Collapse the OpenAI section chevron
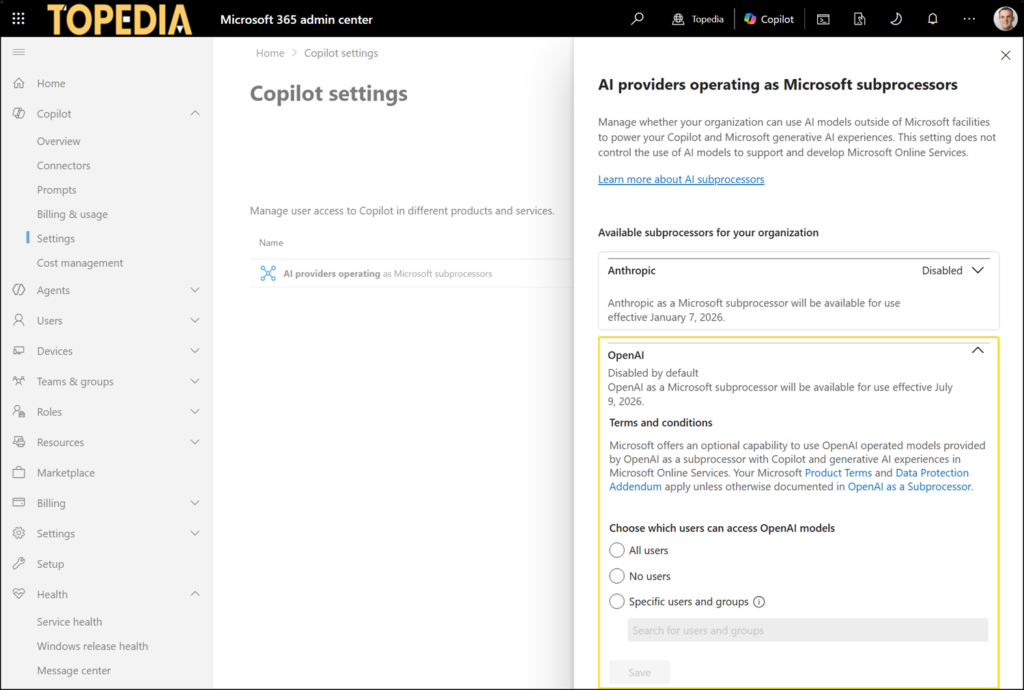The width and height of the screenshot is (1024, 690). [x=978, y=351]
